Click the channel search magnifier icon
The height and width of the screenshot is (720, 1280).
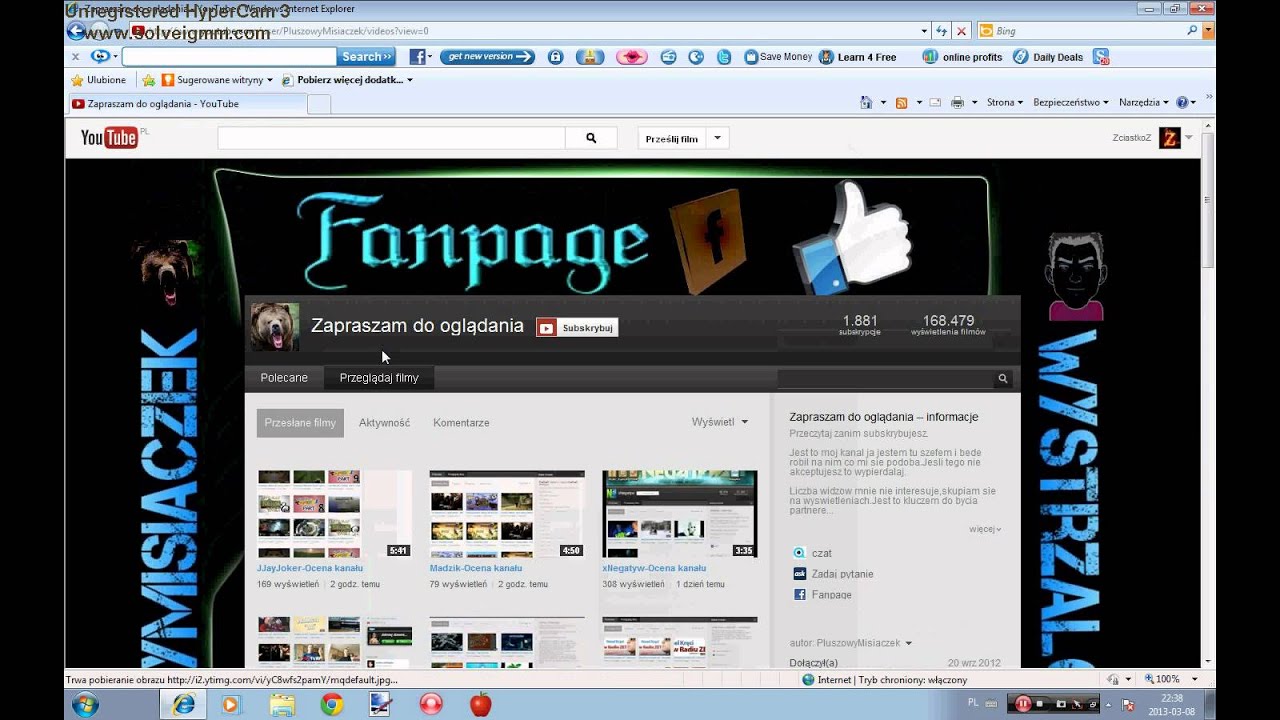coord(1003,379)
